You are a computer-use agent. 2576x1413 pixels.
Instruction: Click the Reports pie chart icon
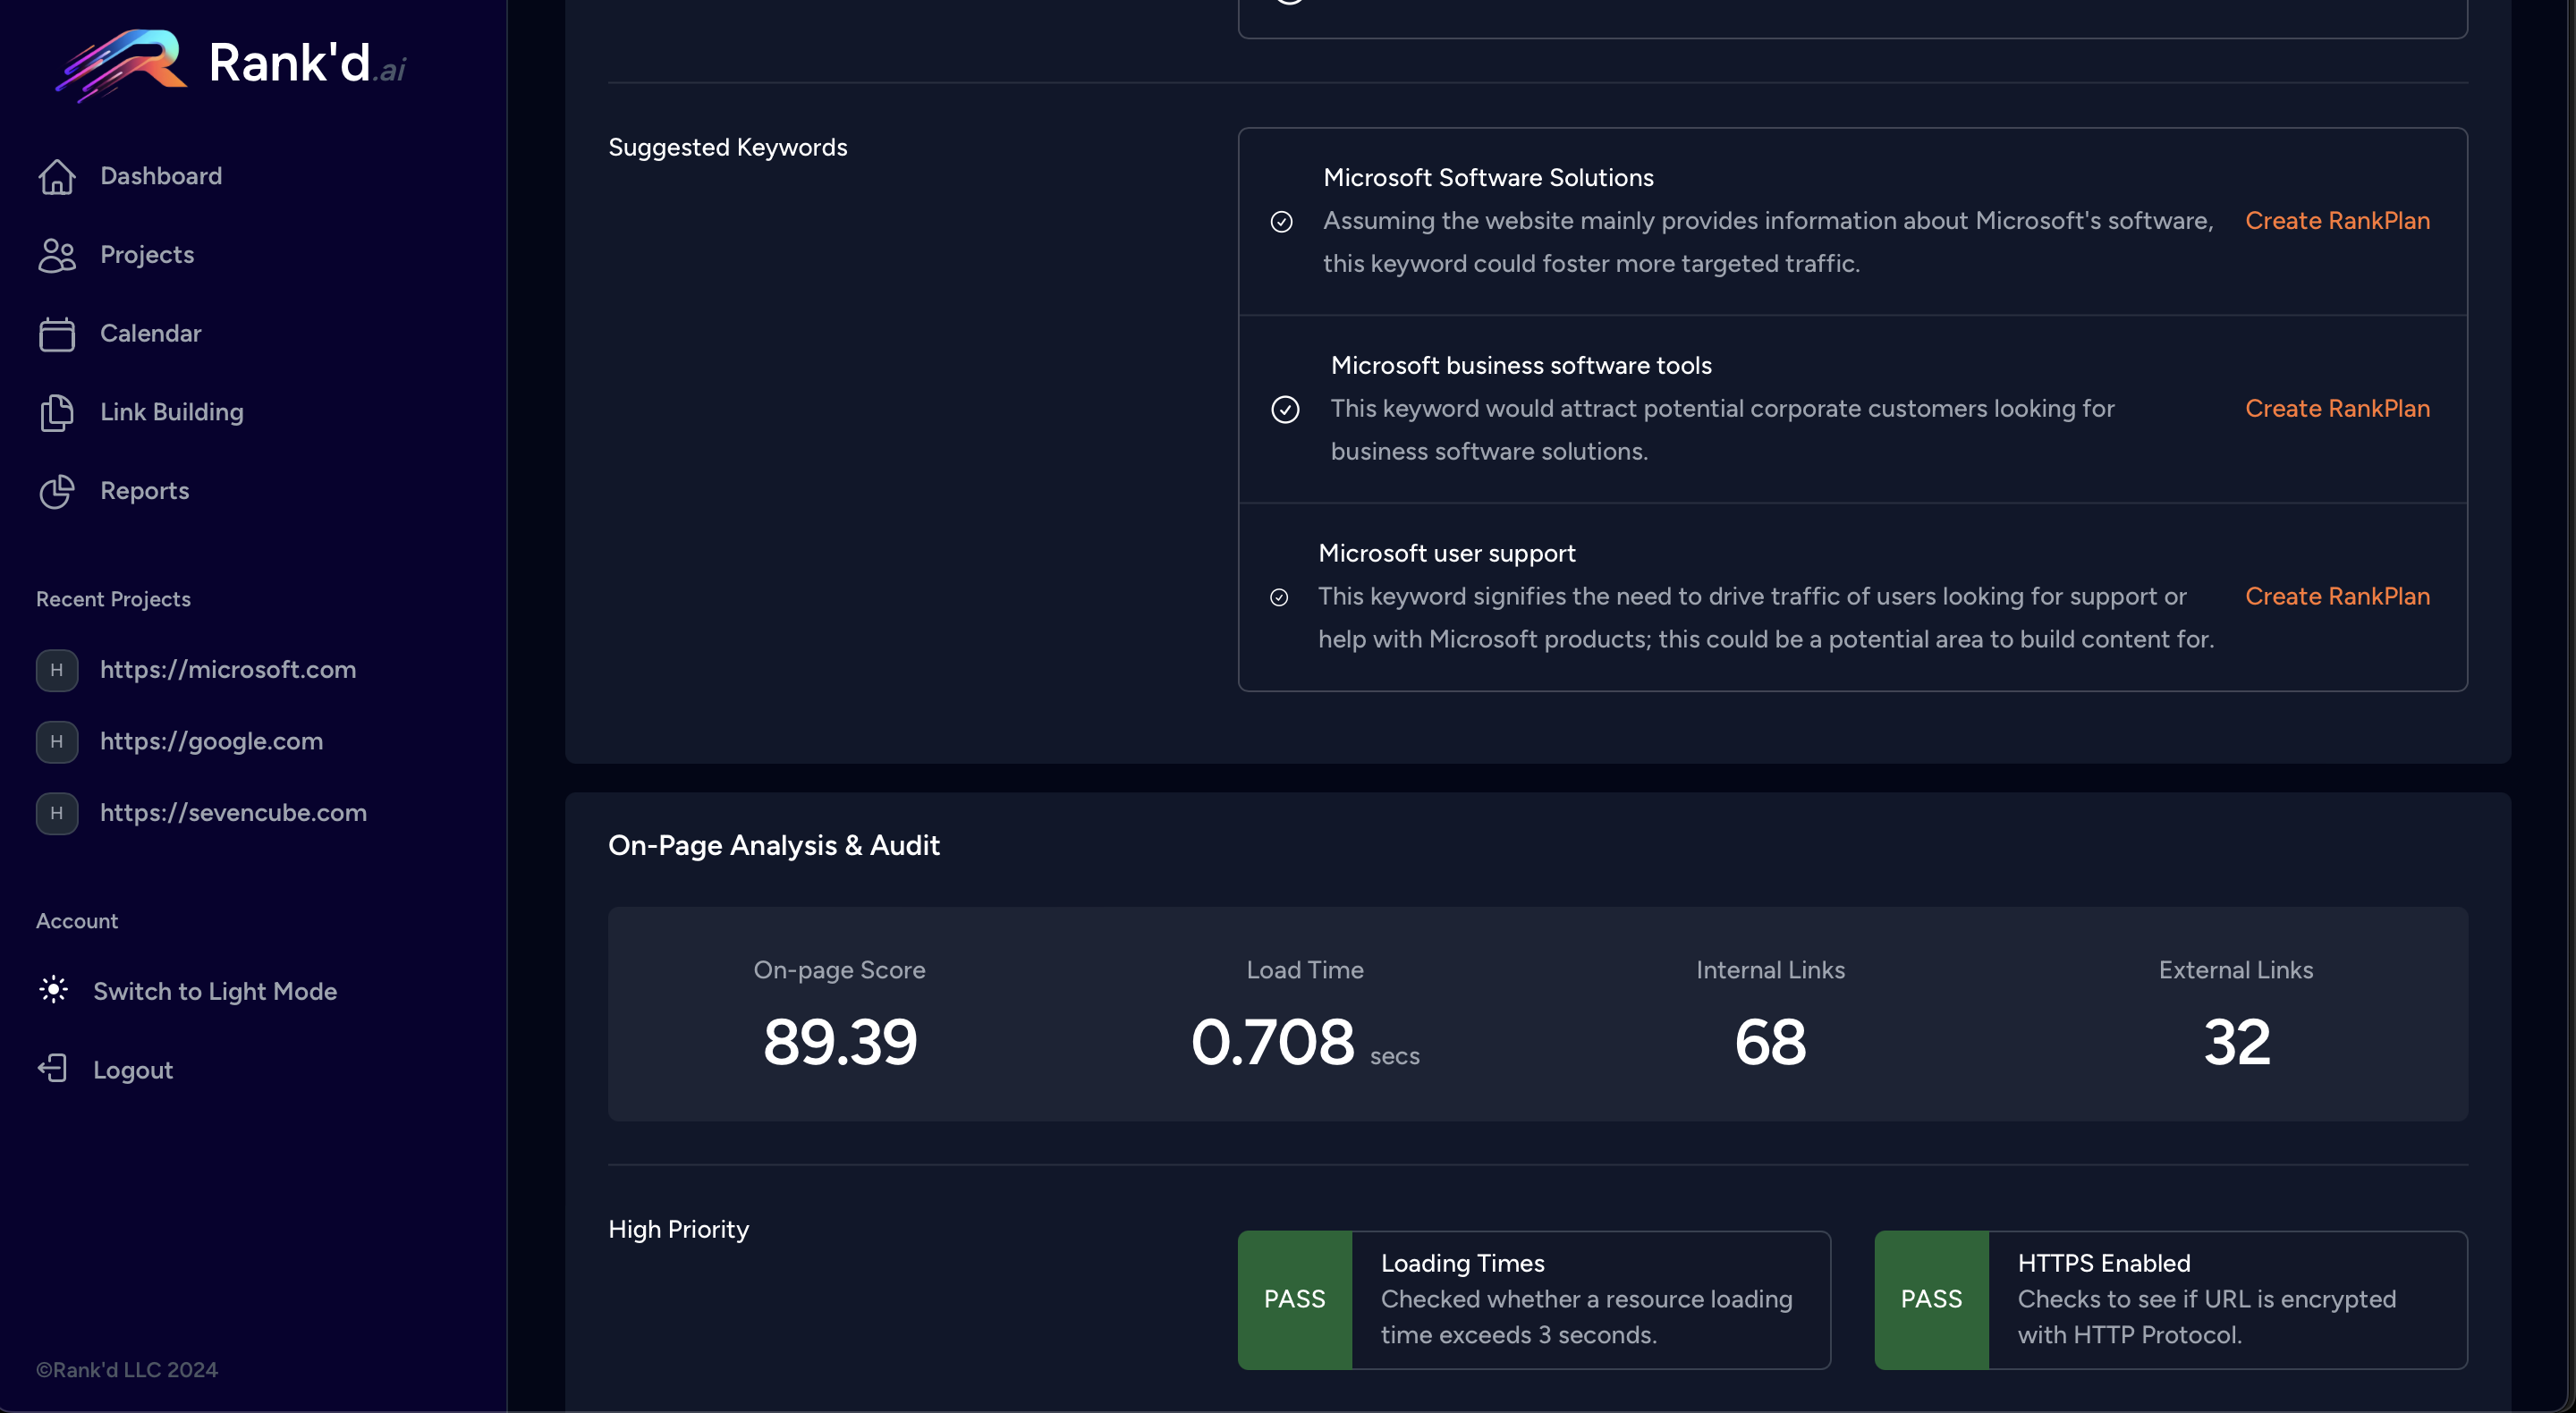(57, 491)
